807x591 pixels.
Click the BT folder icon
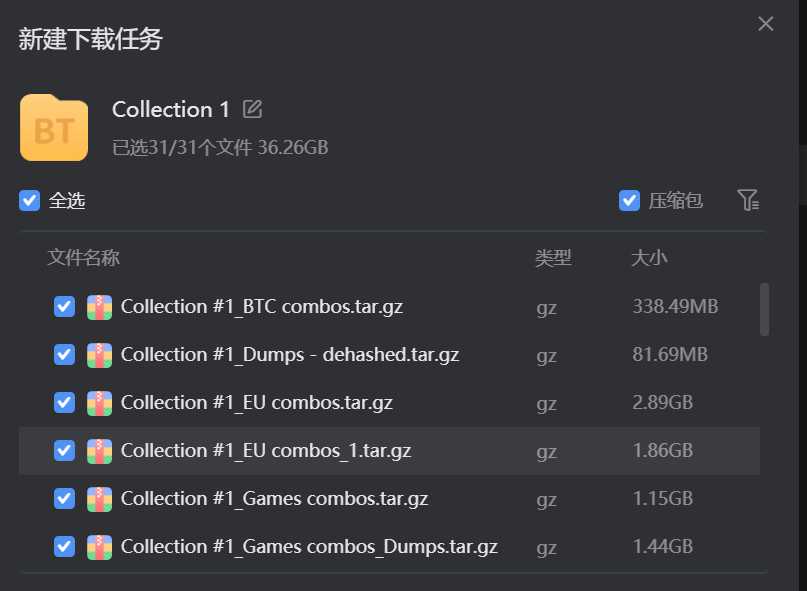(54, 128)
